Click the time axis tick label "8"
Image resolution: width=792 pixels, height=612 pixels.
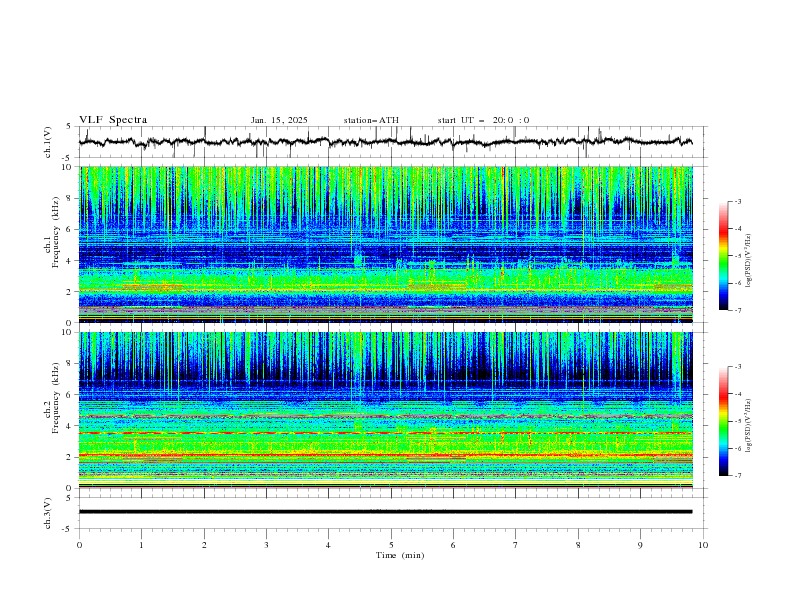point(578,545)
